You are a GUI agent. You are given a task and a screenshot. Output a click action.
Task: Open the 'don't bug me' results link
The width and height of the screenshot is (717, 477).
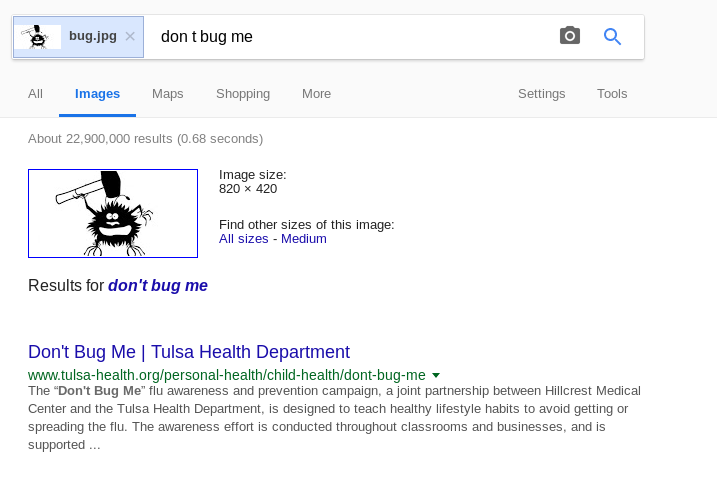[x=158, y=285]
